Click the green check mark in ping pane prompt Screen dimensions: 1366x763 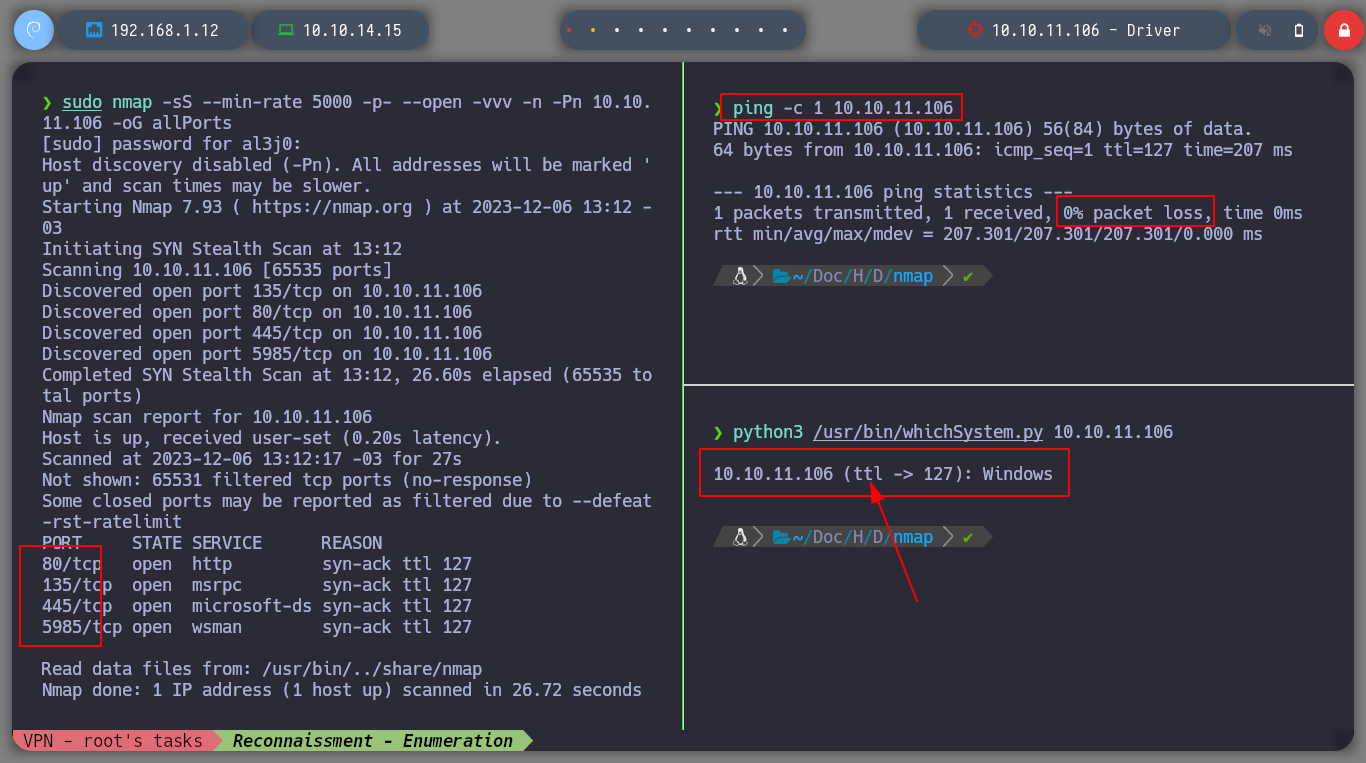967,276
